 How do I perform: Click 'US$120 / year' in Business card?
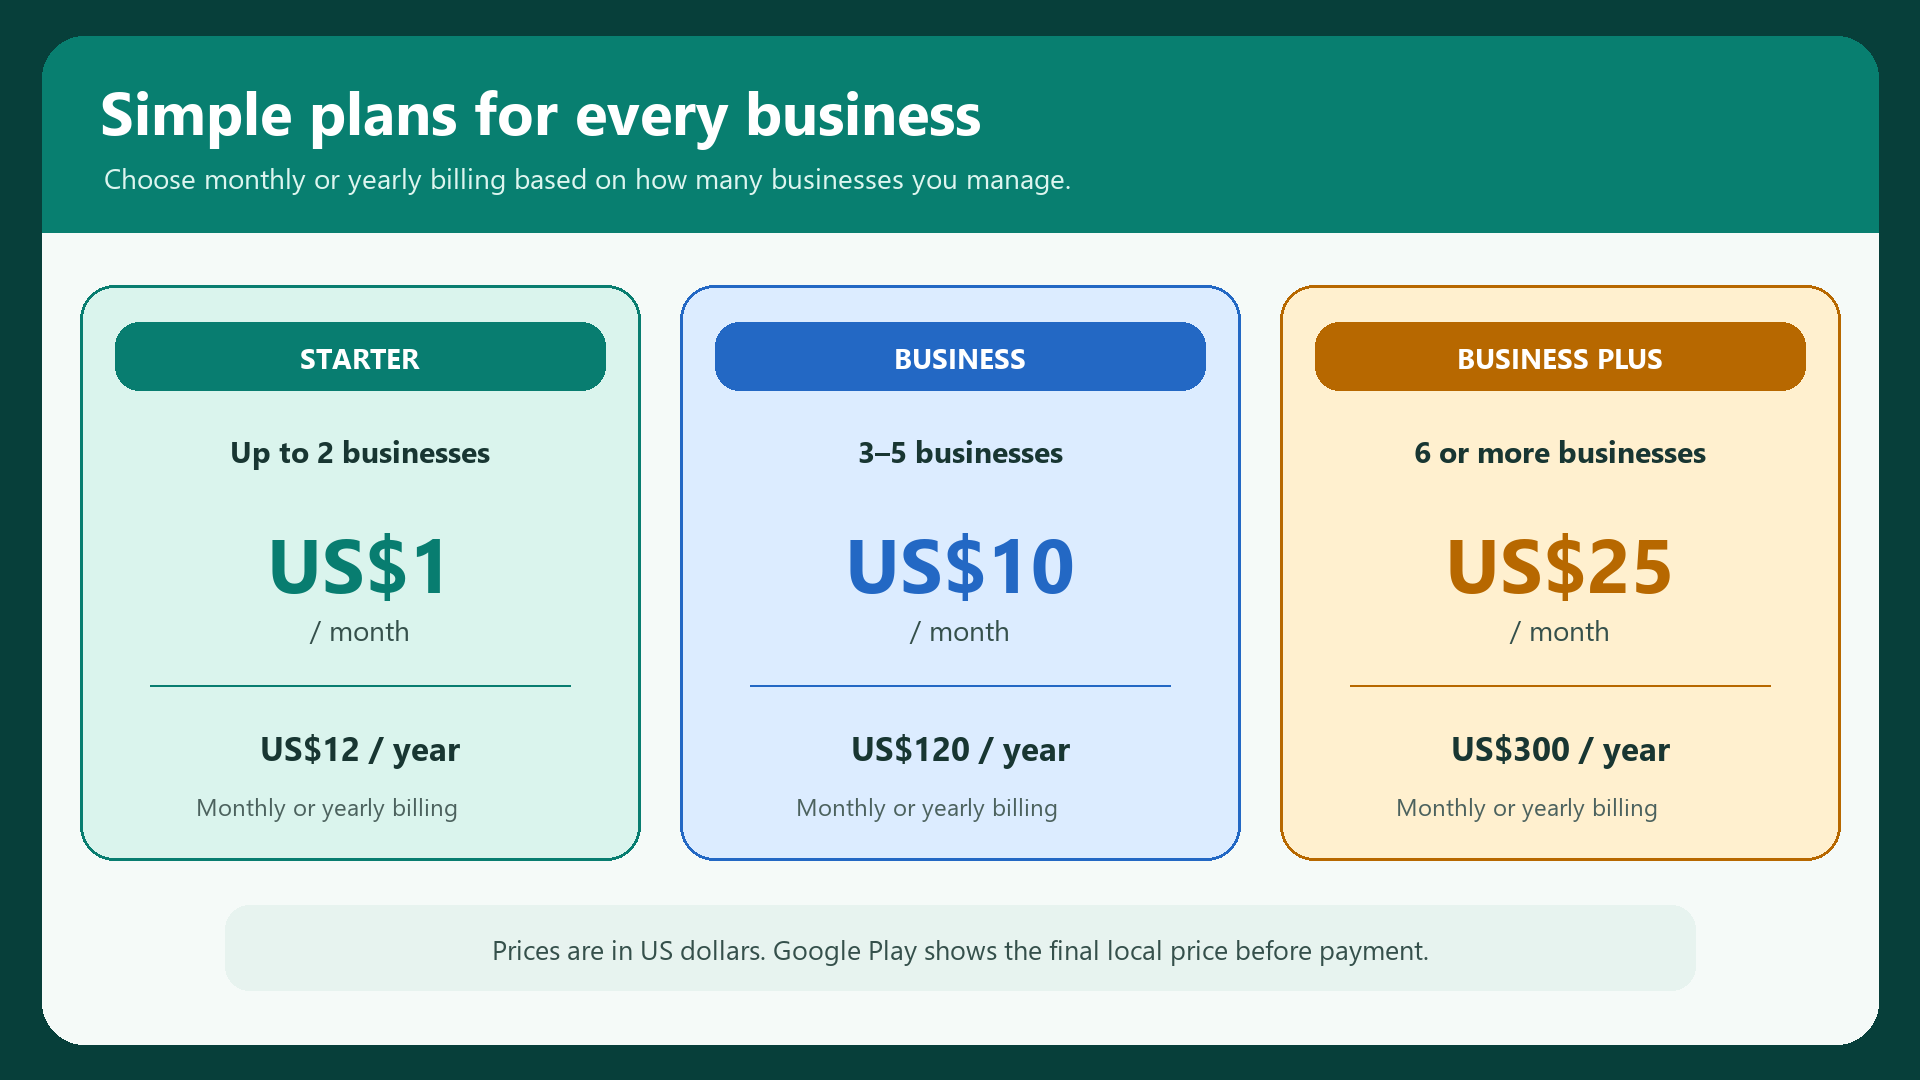(x=960, y=750)
